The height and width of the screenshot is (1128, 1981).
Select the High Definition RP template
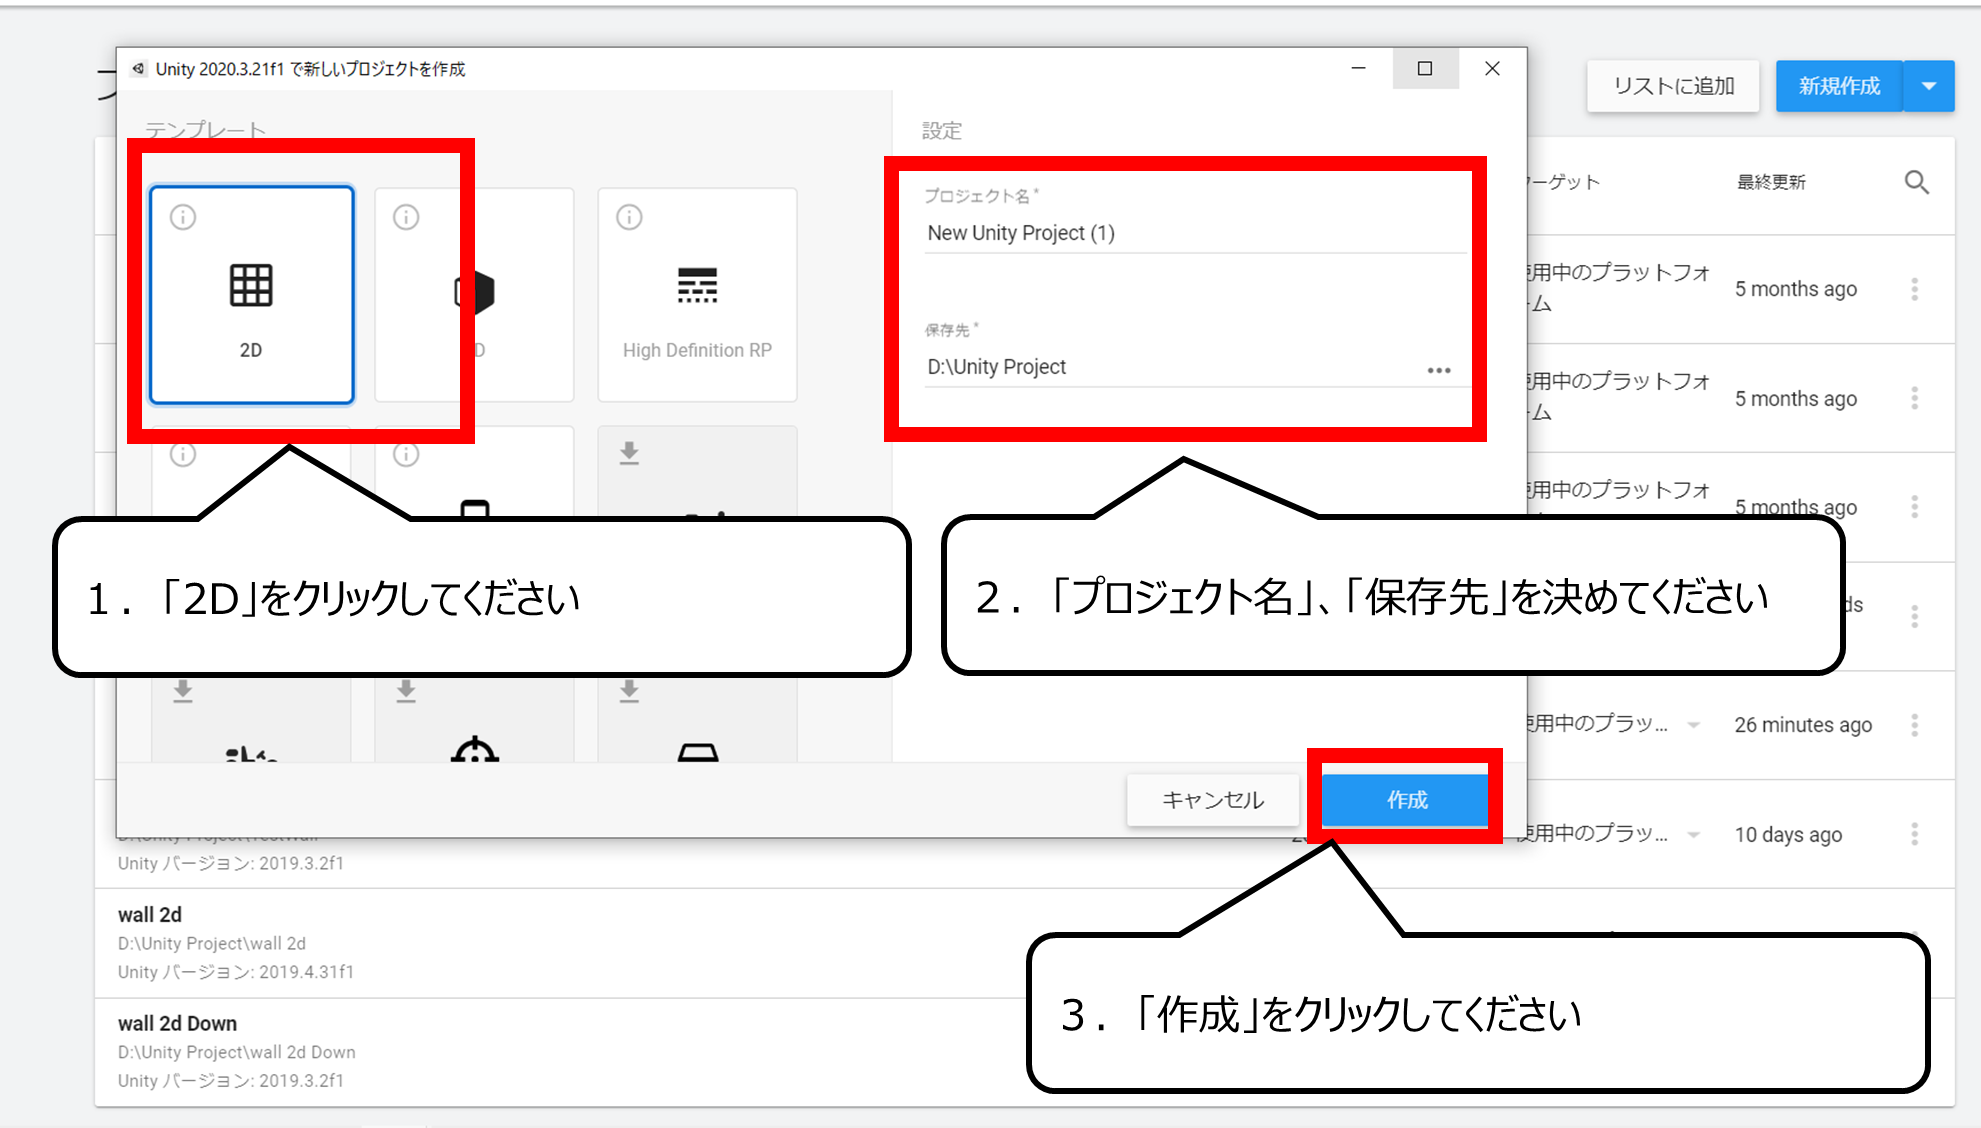pos(697,295)
